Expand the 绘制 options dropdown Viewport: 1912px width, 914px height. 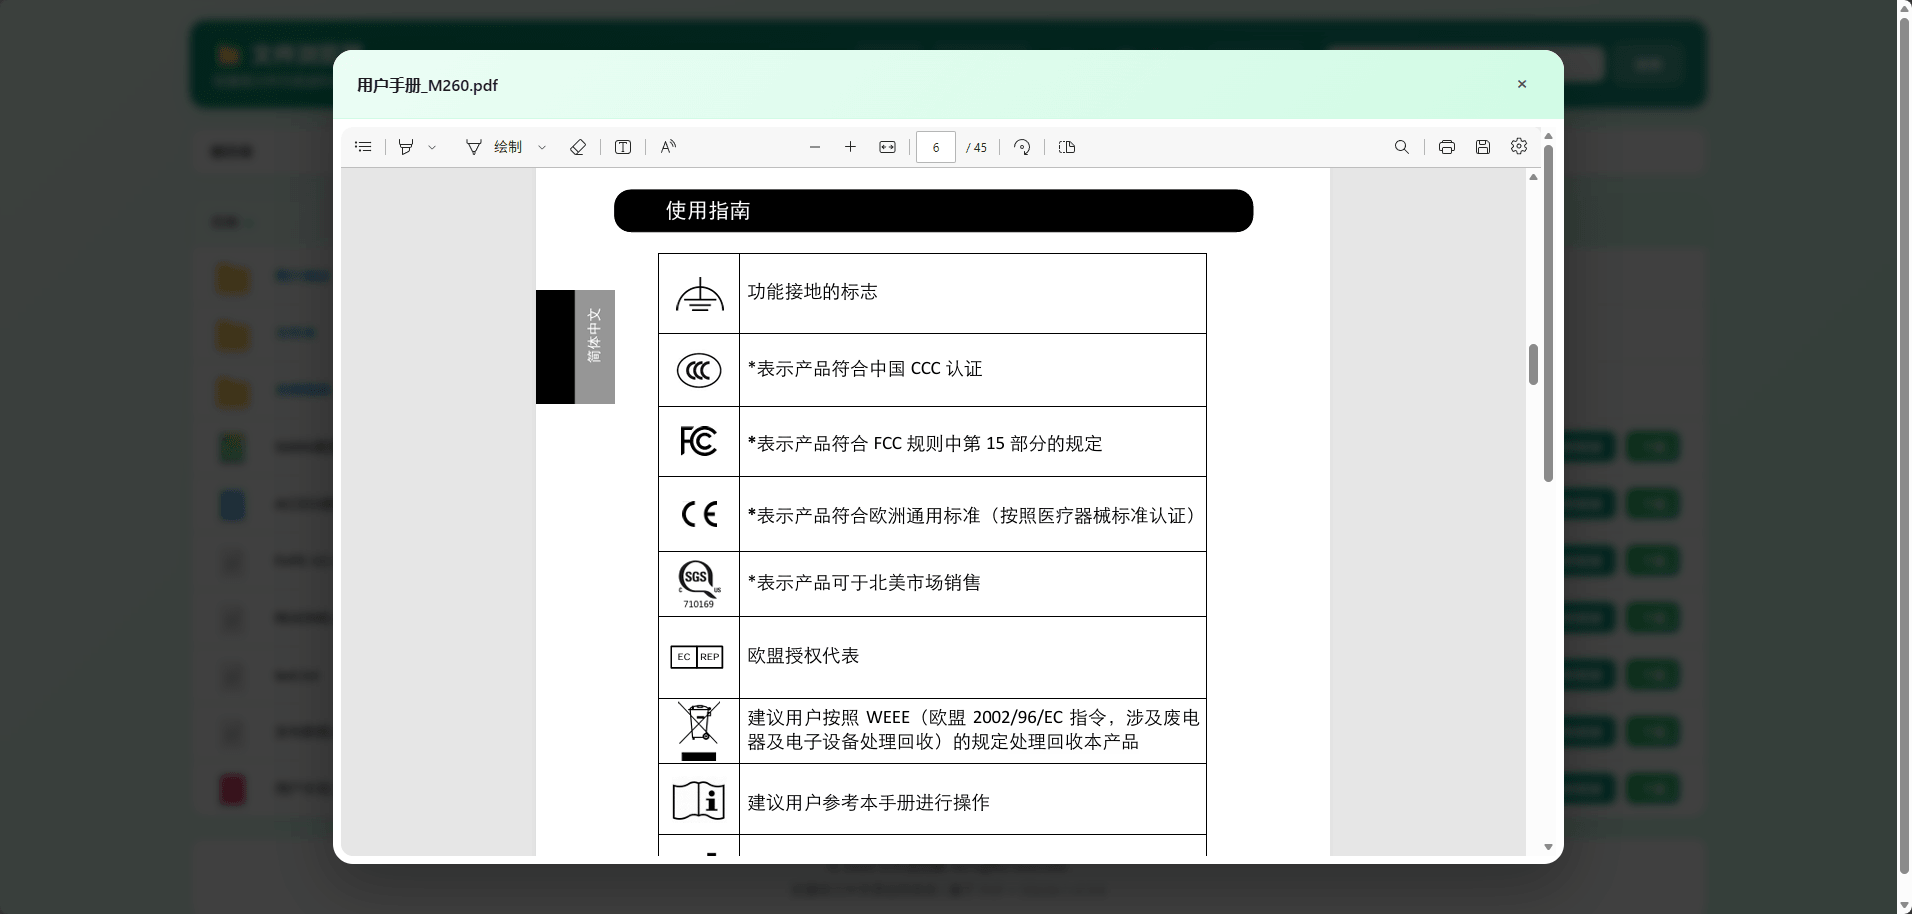(x=542, y=147)
